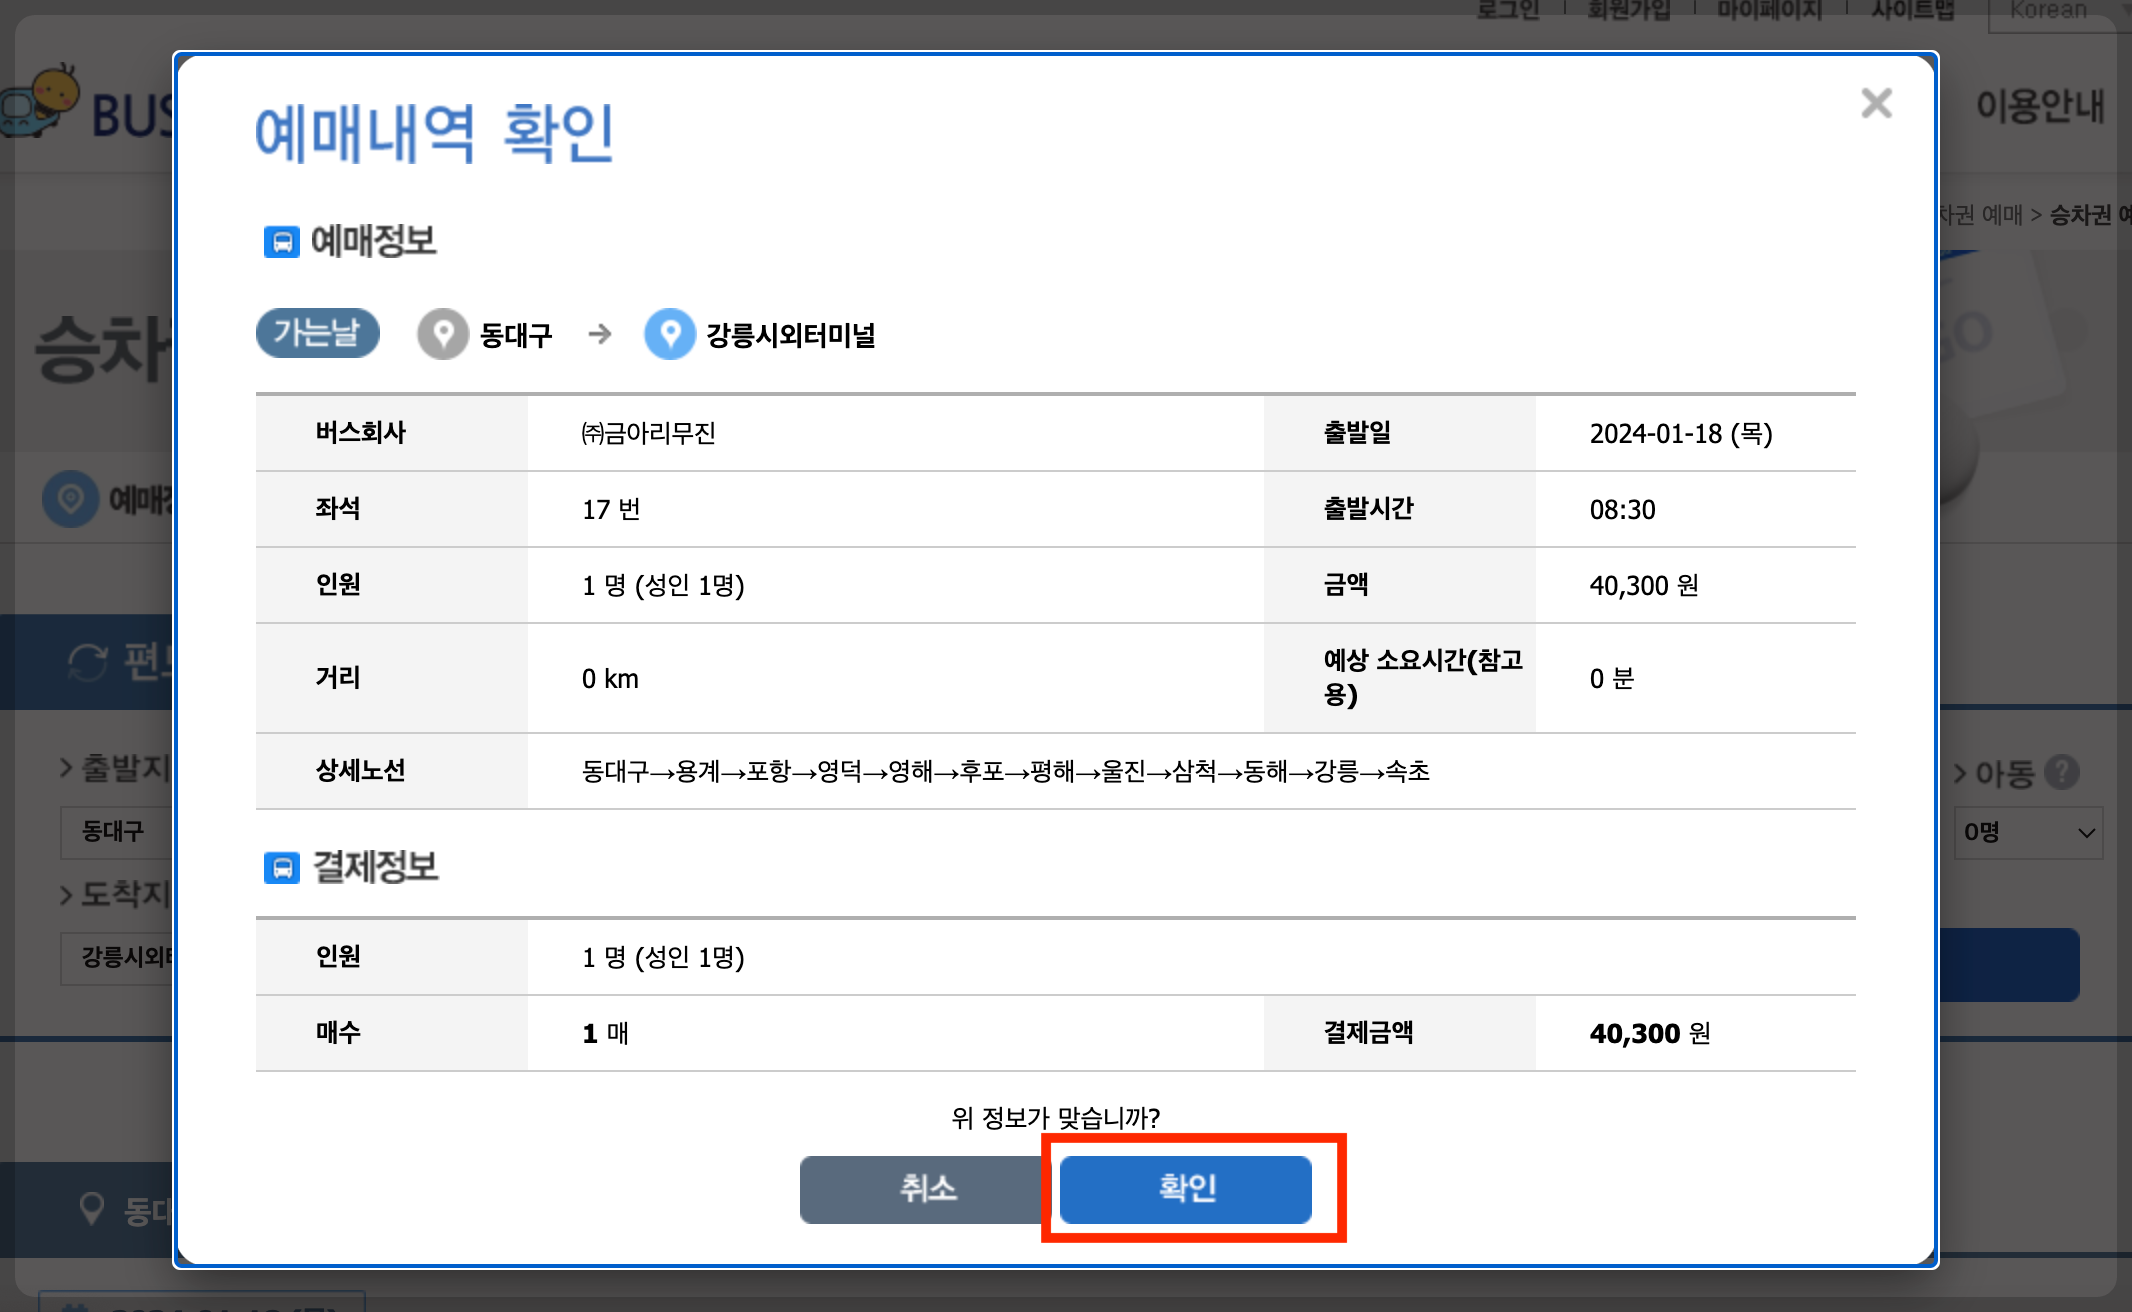The width and height of the screenshot is (2132, 1312).
Task: Open the 0명 passenger count dropdown
Action: 2028,832
